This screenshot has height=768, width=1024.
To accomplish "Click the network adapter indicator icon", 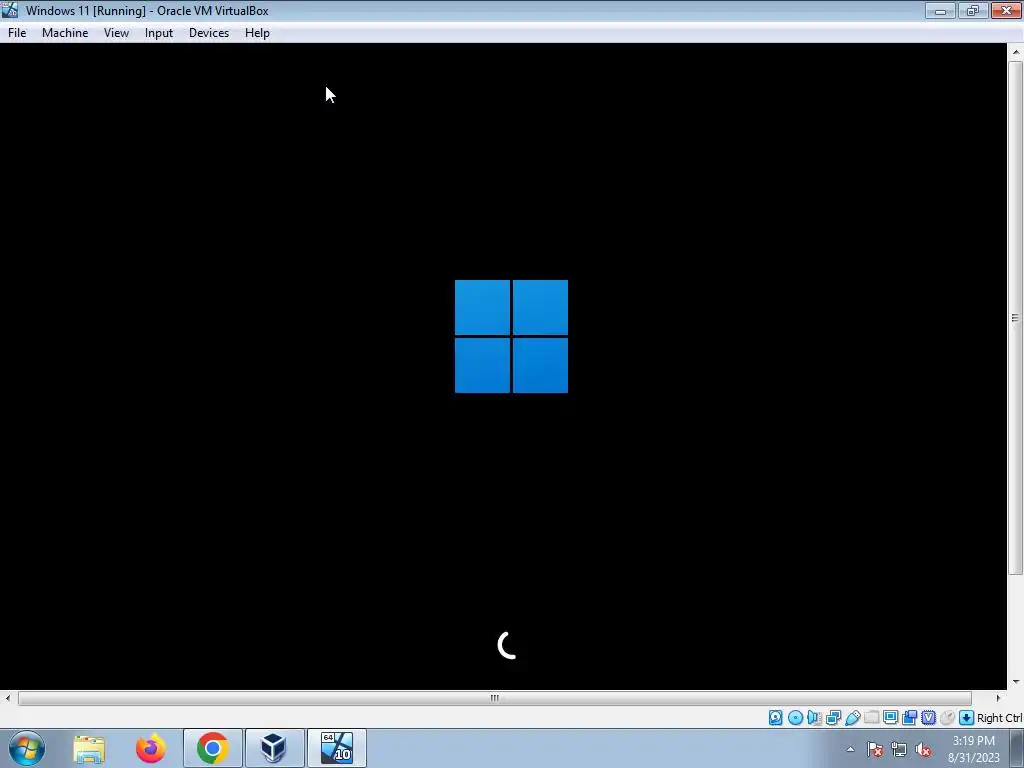I will pyautogui.click(x=833, y=718).
